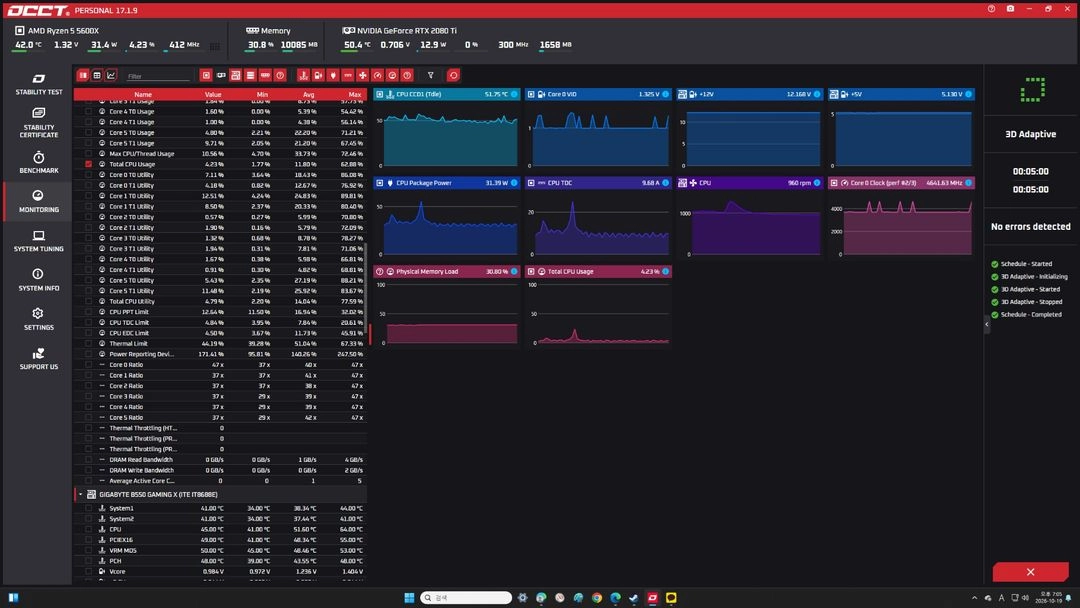Image resolution: width=1080 pixels, height=608 pixels.
Task: Toggle the RAM stick source filter icon
Action: click(x=265, y=75)
